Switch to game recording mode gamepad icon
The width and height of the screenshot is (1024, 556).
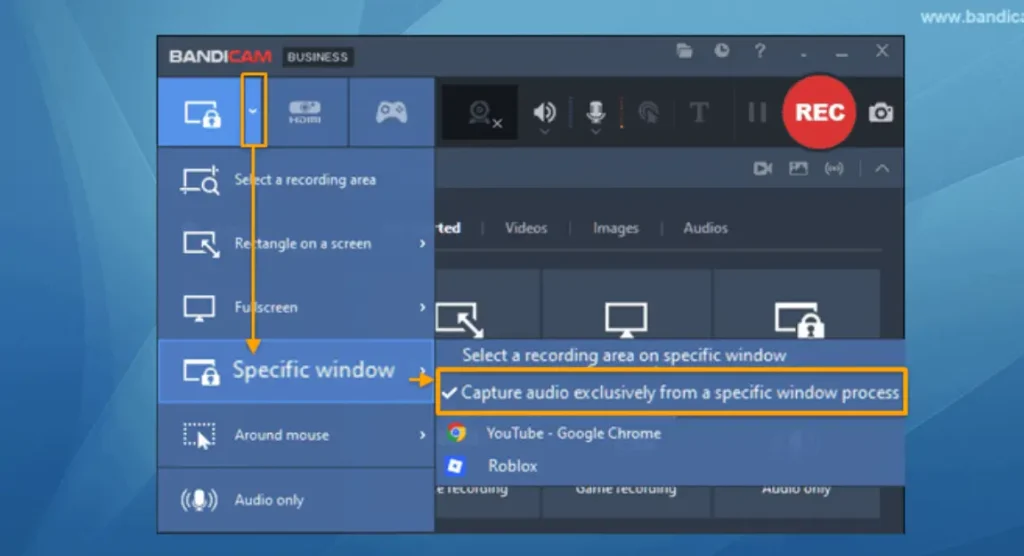pyautogui.click(x=391, y=112)
